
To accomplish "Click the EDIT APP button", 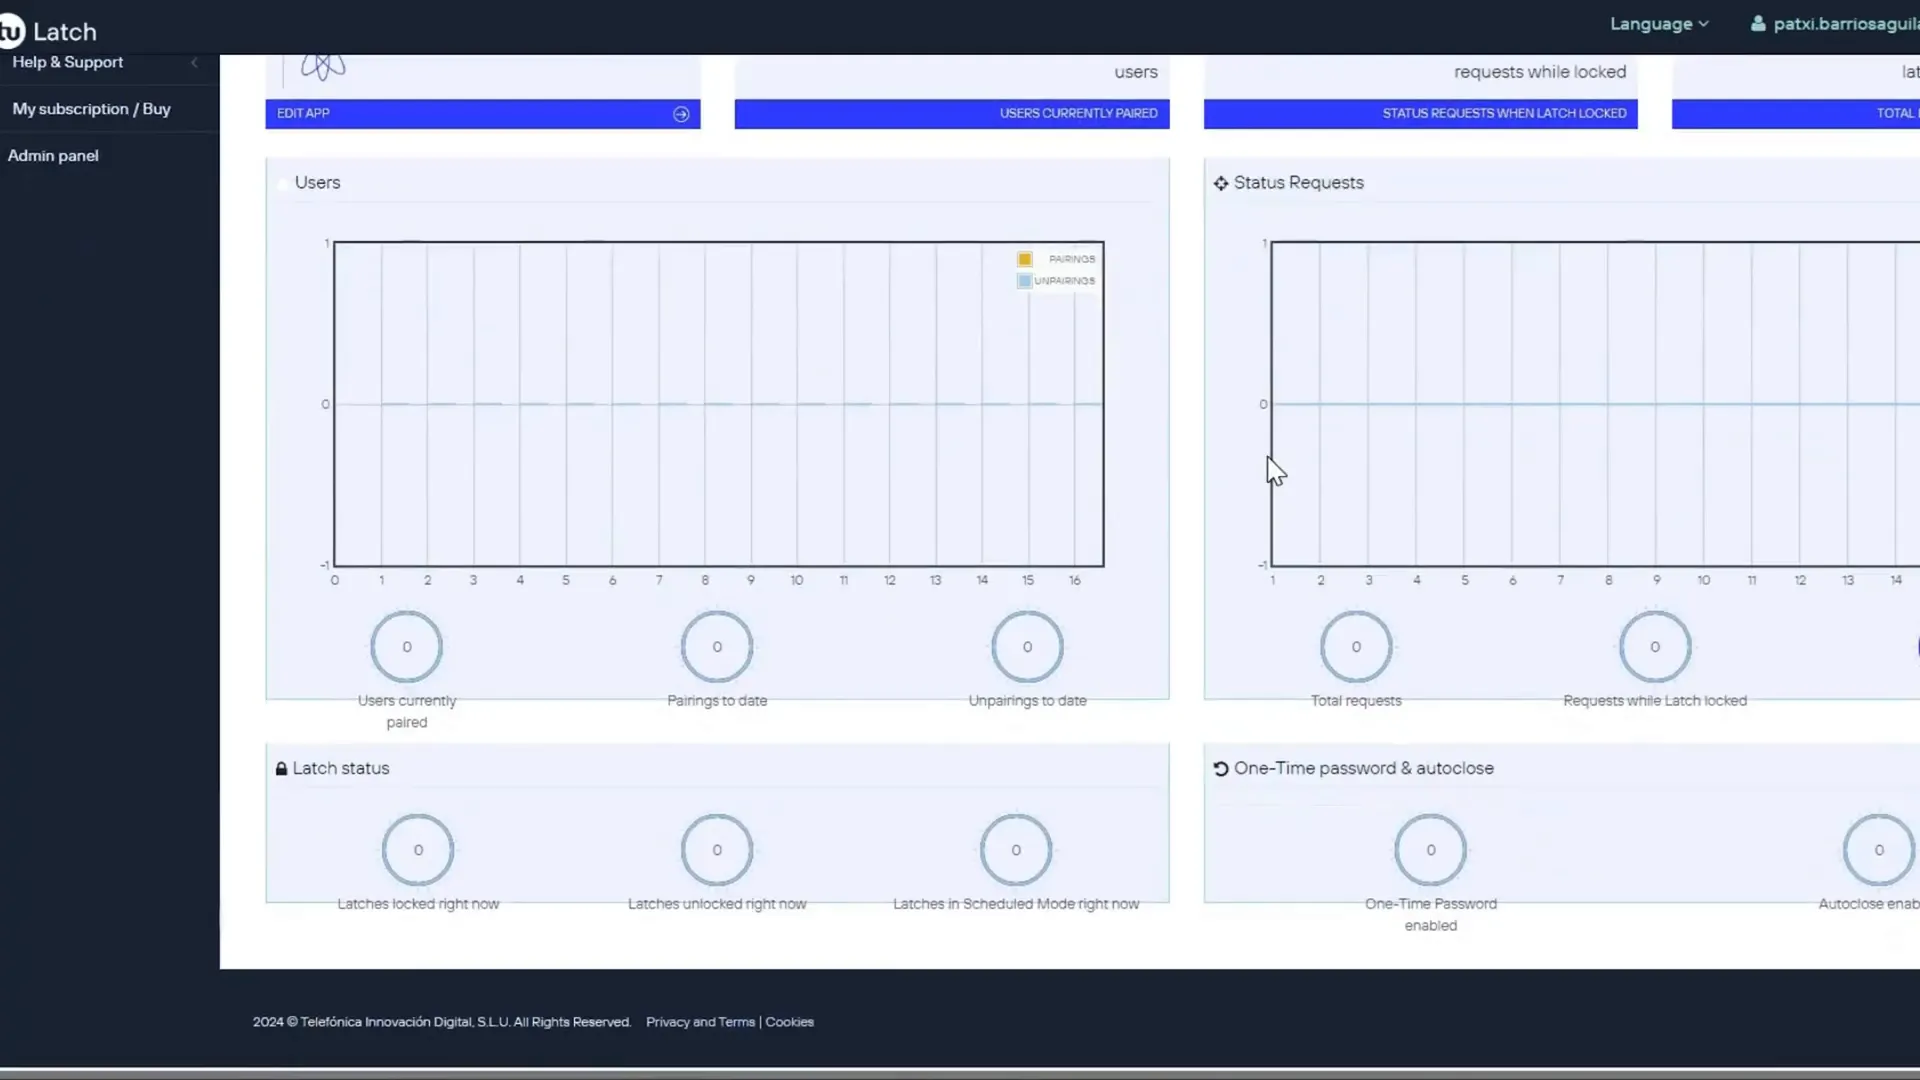I will [x=482, y=114].
